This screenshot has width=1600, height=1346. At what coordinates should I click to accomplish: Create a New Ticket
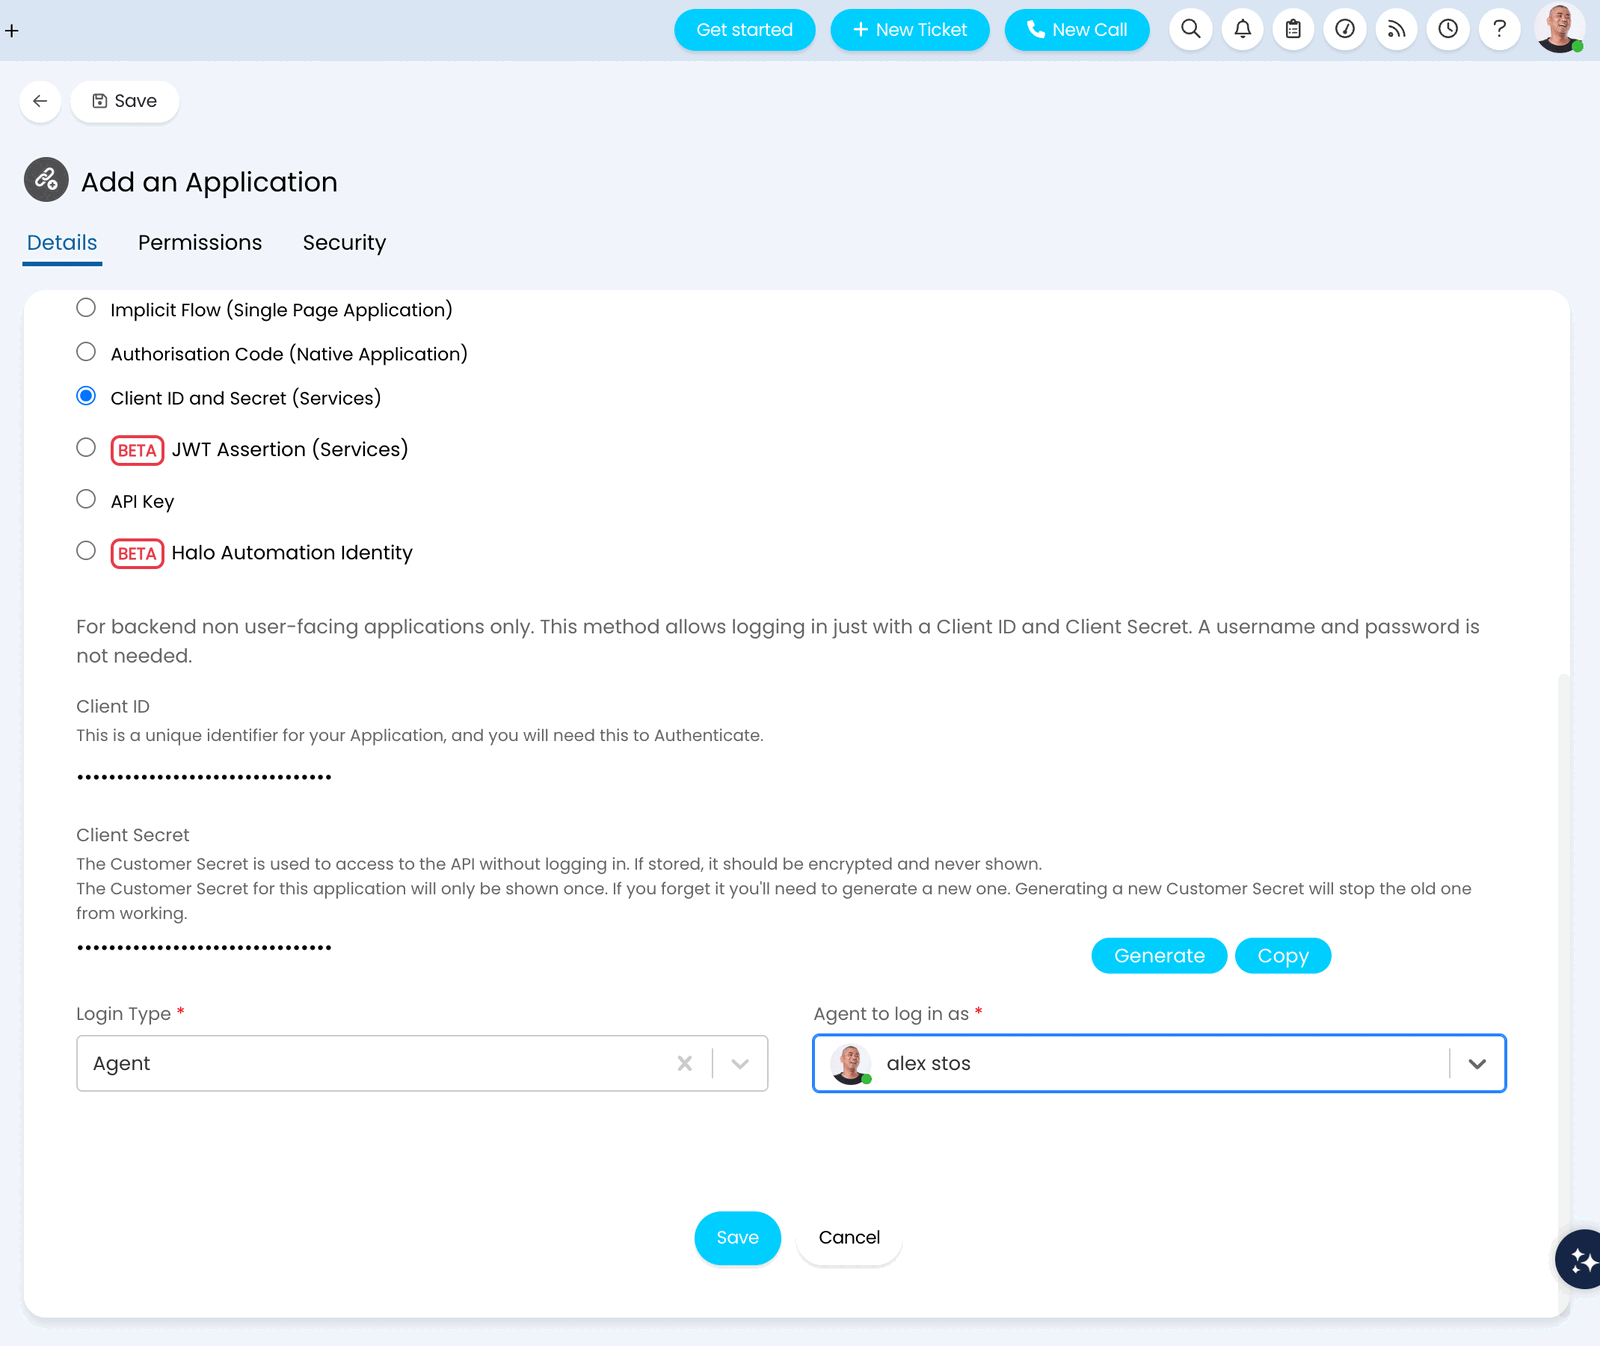tap(910, 29)
